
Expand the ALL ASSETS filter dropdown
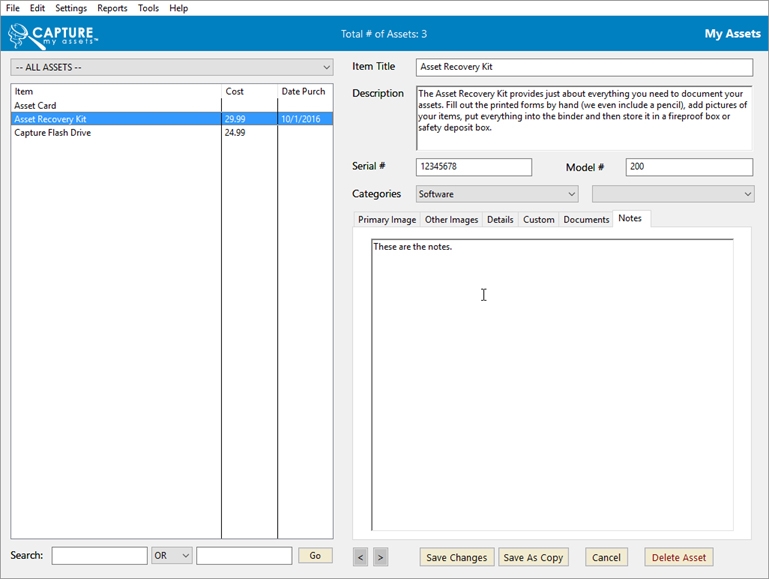click(171, 67)
